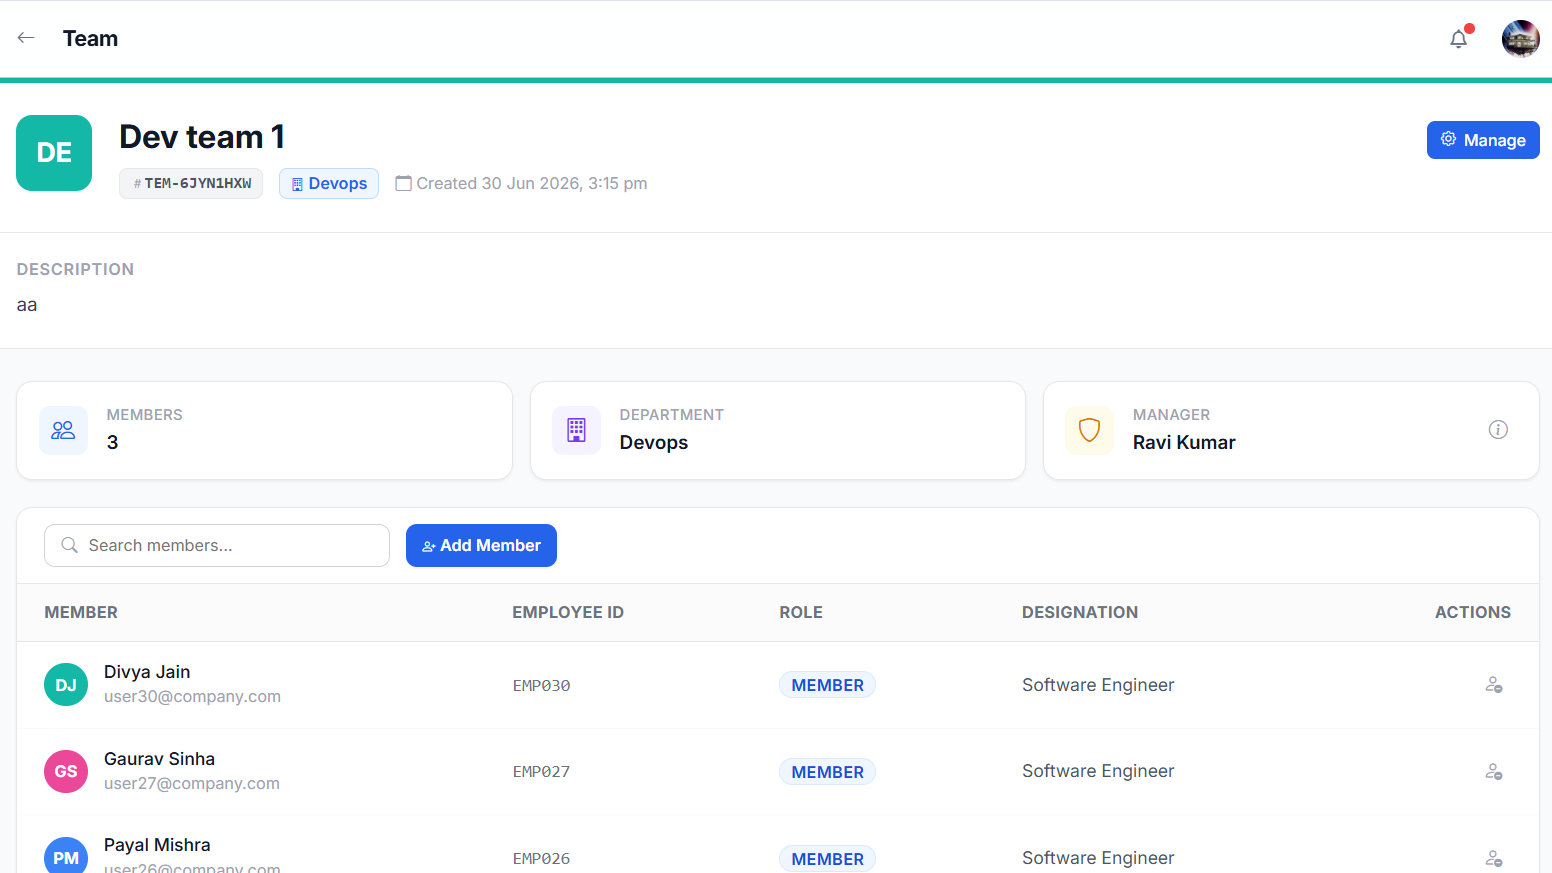Click email user30@company.com
The image size is (1552, 873).
[x=192, y=697]
